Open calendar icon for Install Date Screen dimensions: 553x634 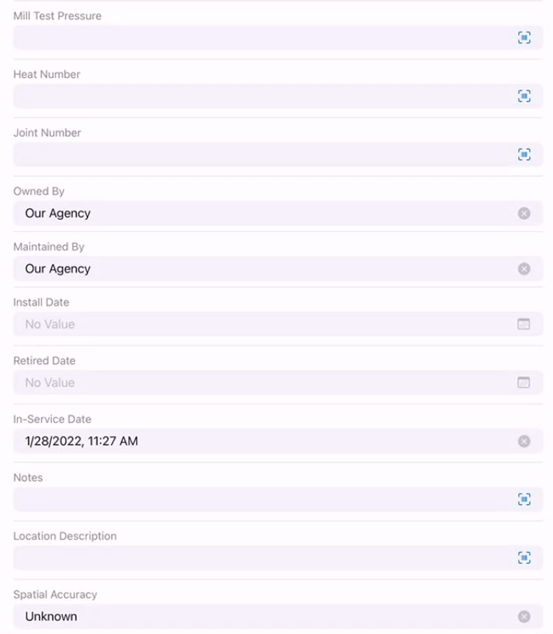[x=523, y=324]
